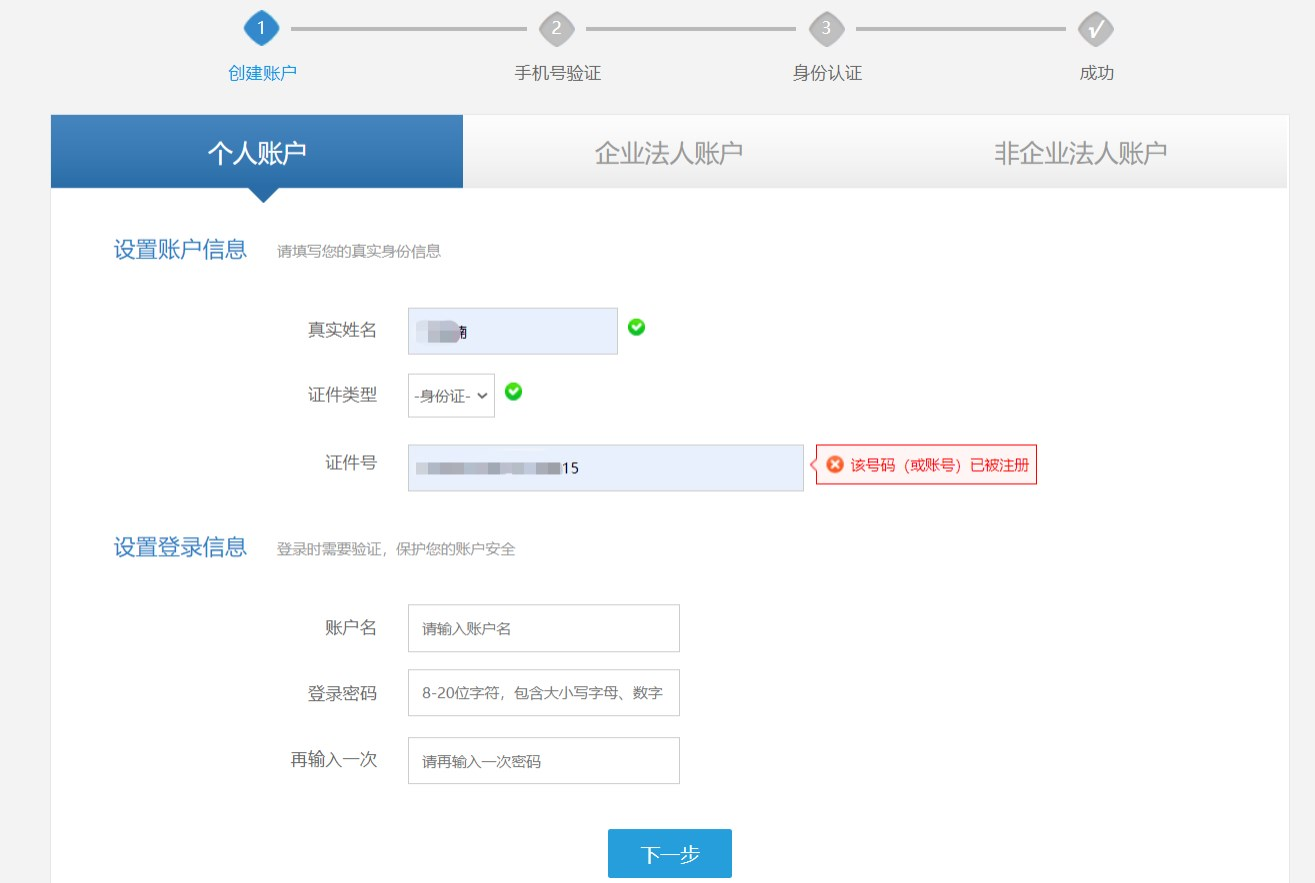Viewport: 1315px width, 883px height.
Task: Switch to 企业法人账户 tab
Action: pos(668,152)
